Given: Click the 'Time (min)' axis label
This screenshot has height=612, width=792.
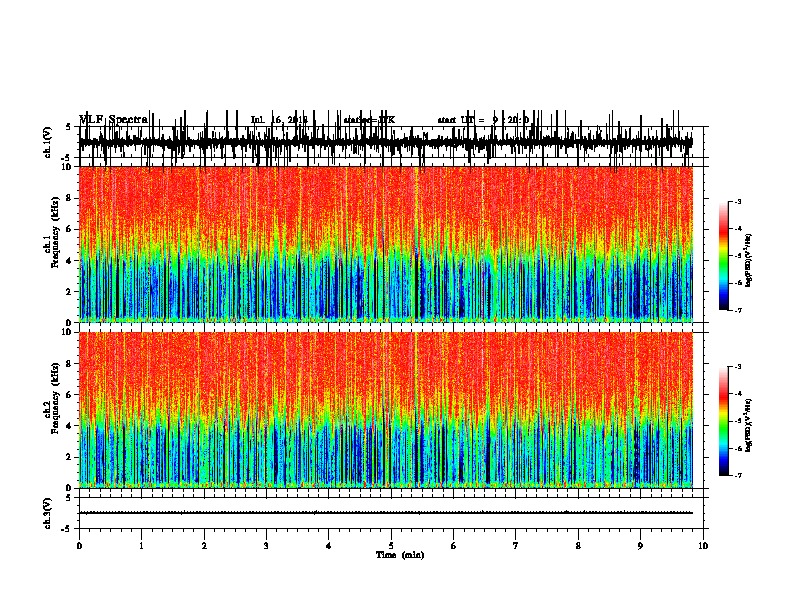Looking at the screenshot, I should [x=400, y=555].
